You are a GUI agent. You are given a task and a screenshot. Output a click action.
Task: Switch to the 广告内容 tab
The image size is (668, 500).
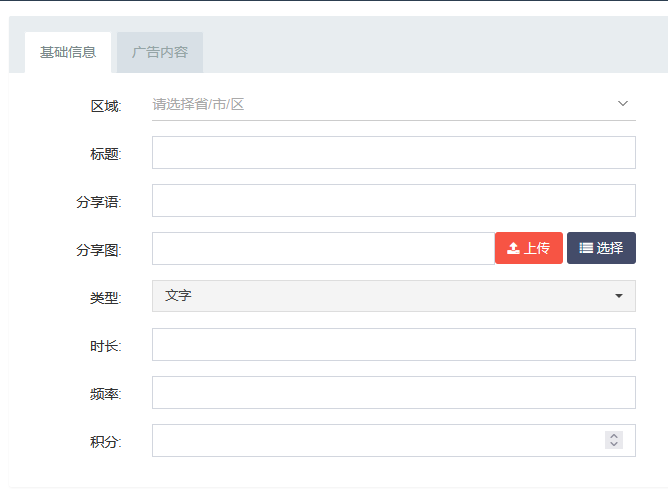160,52
